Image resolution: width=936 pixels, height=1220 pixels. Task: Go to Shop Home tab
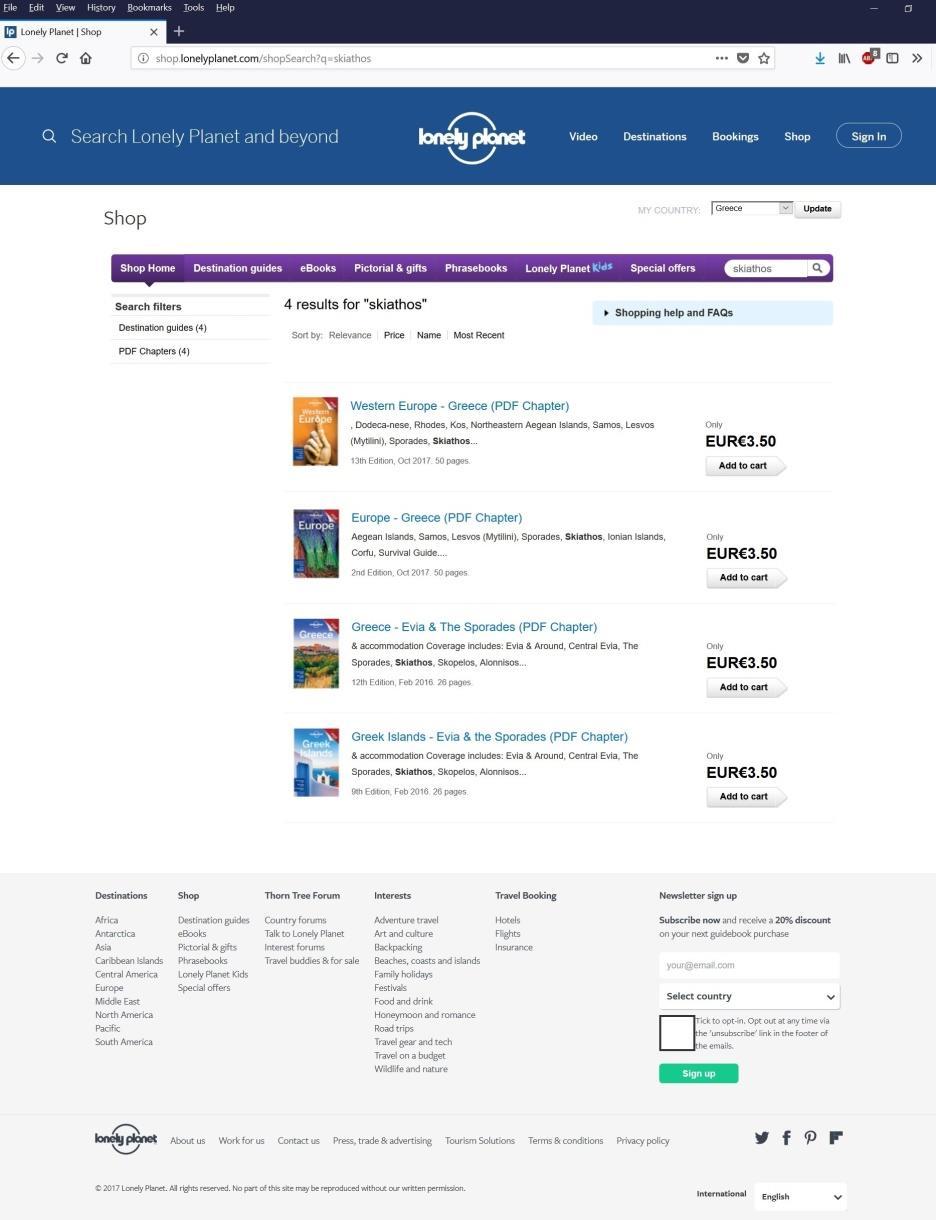148,268
